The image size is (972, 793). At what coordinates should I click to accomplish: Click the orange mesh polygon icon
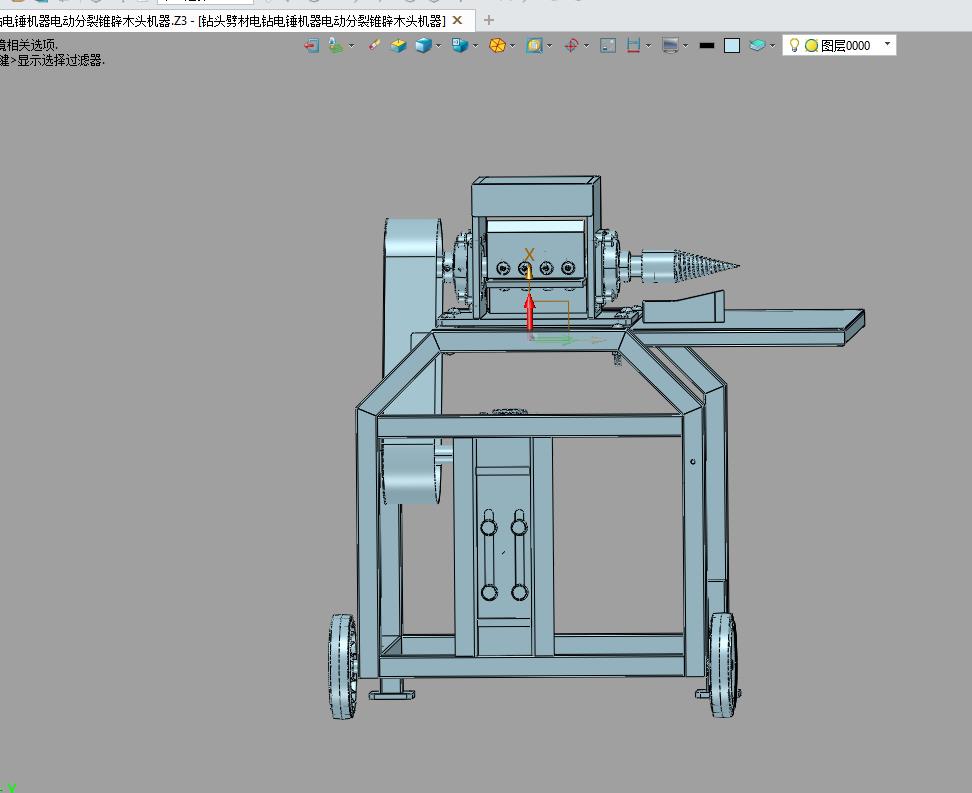tap(497, 45)
